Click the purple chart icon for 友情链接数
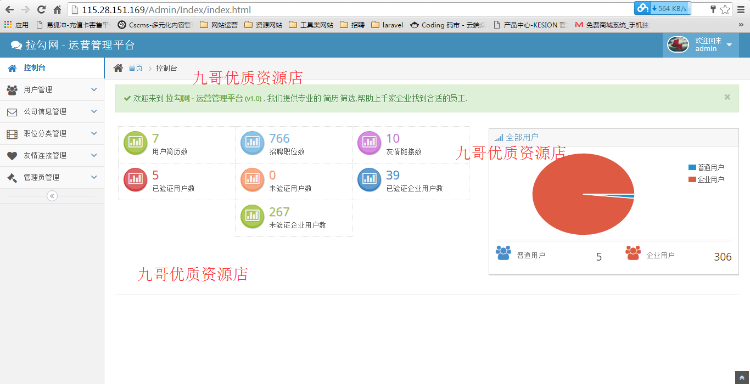This screenshot has height=384, width=750. pyautogui.click(x=369, y=143)
